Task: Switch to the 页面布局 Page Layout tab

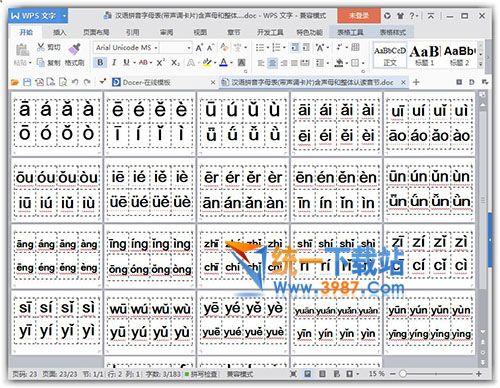Action: point(96,32)
